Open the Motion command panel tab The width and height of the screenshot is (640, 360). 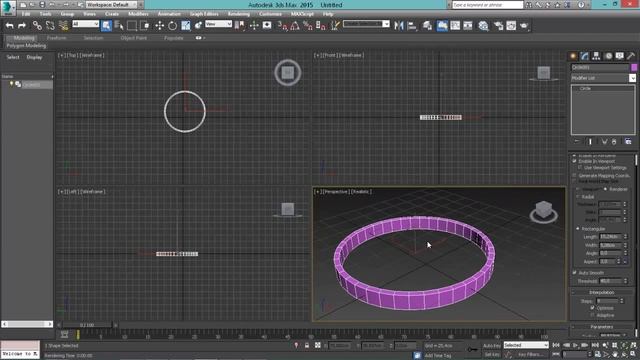[608, 56]
